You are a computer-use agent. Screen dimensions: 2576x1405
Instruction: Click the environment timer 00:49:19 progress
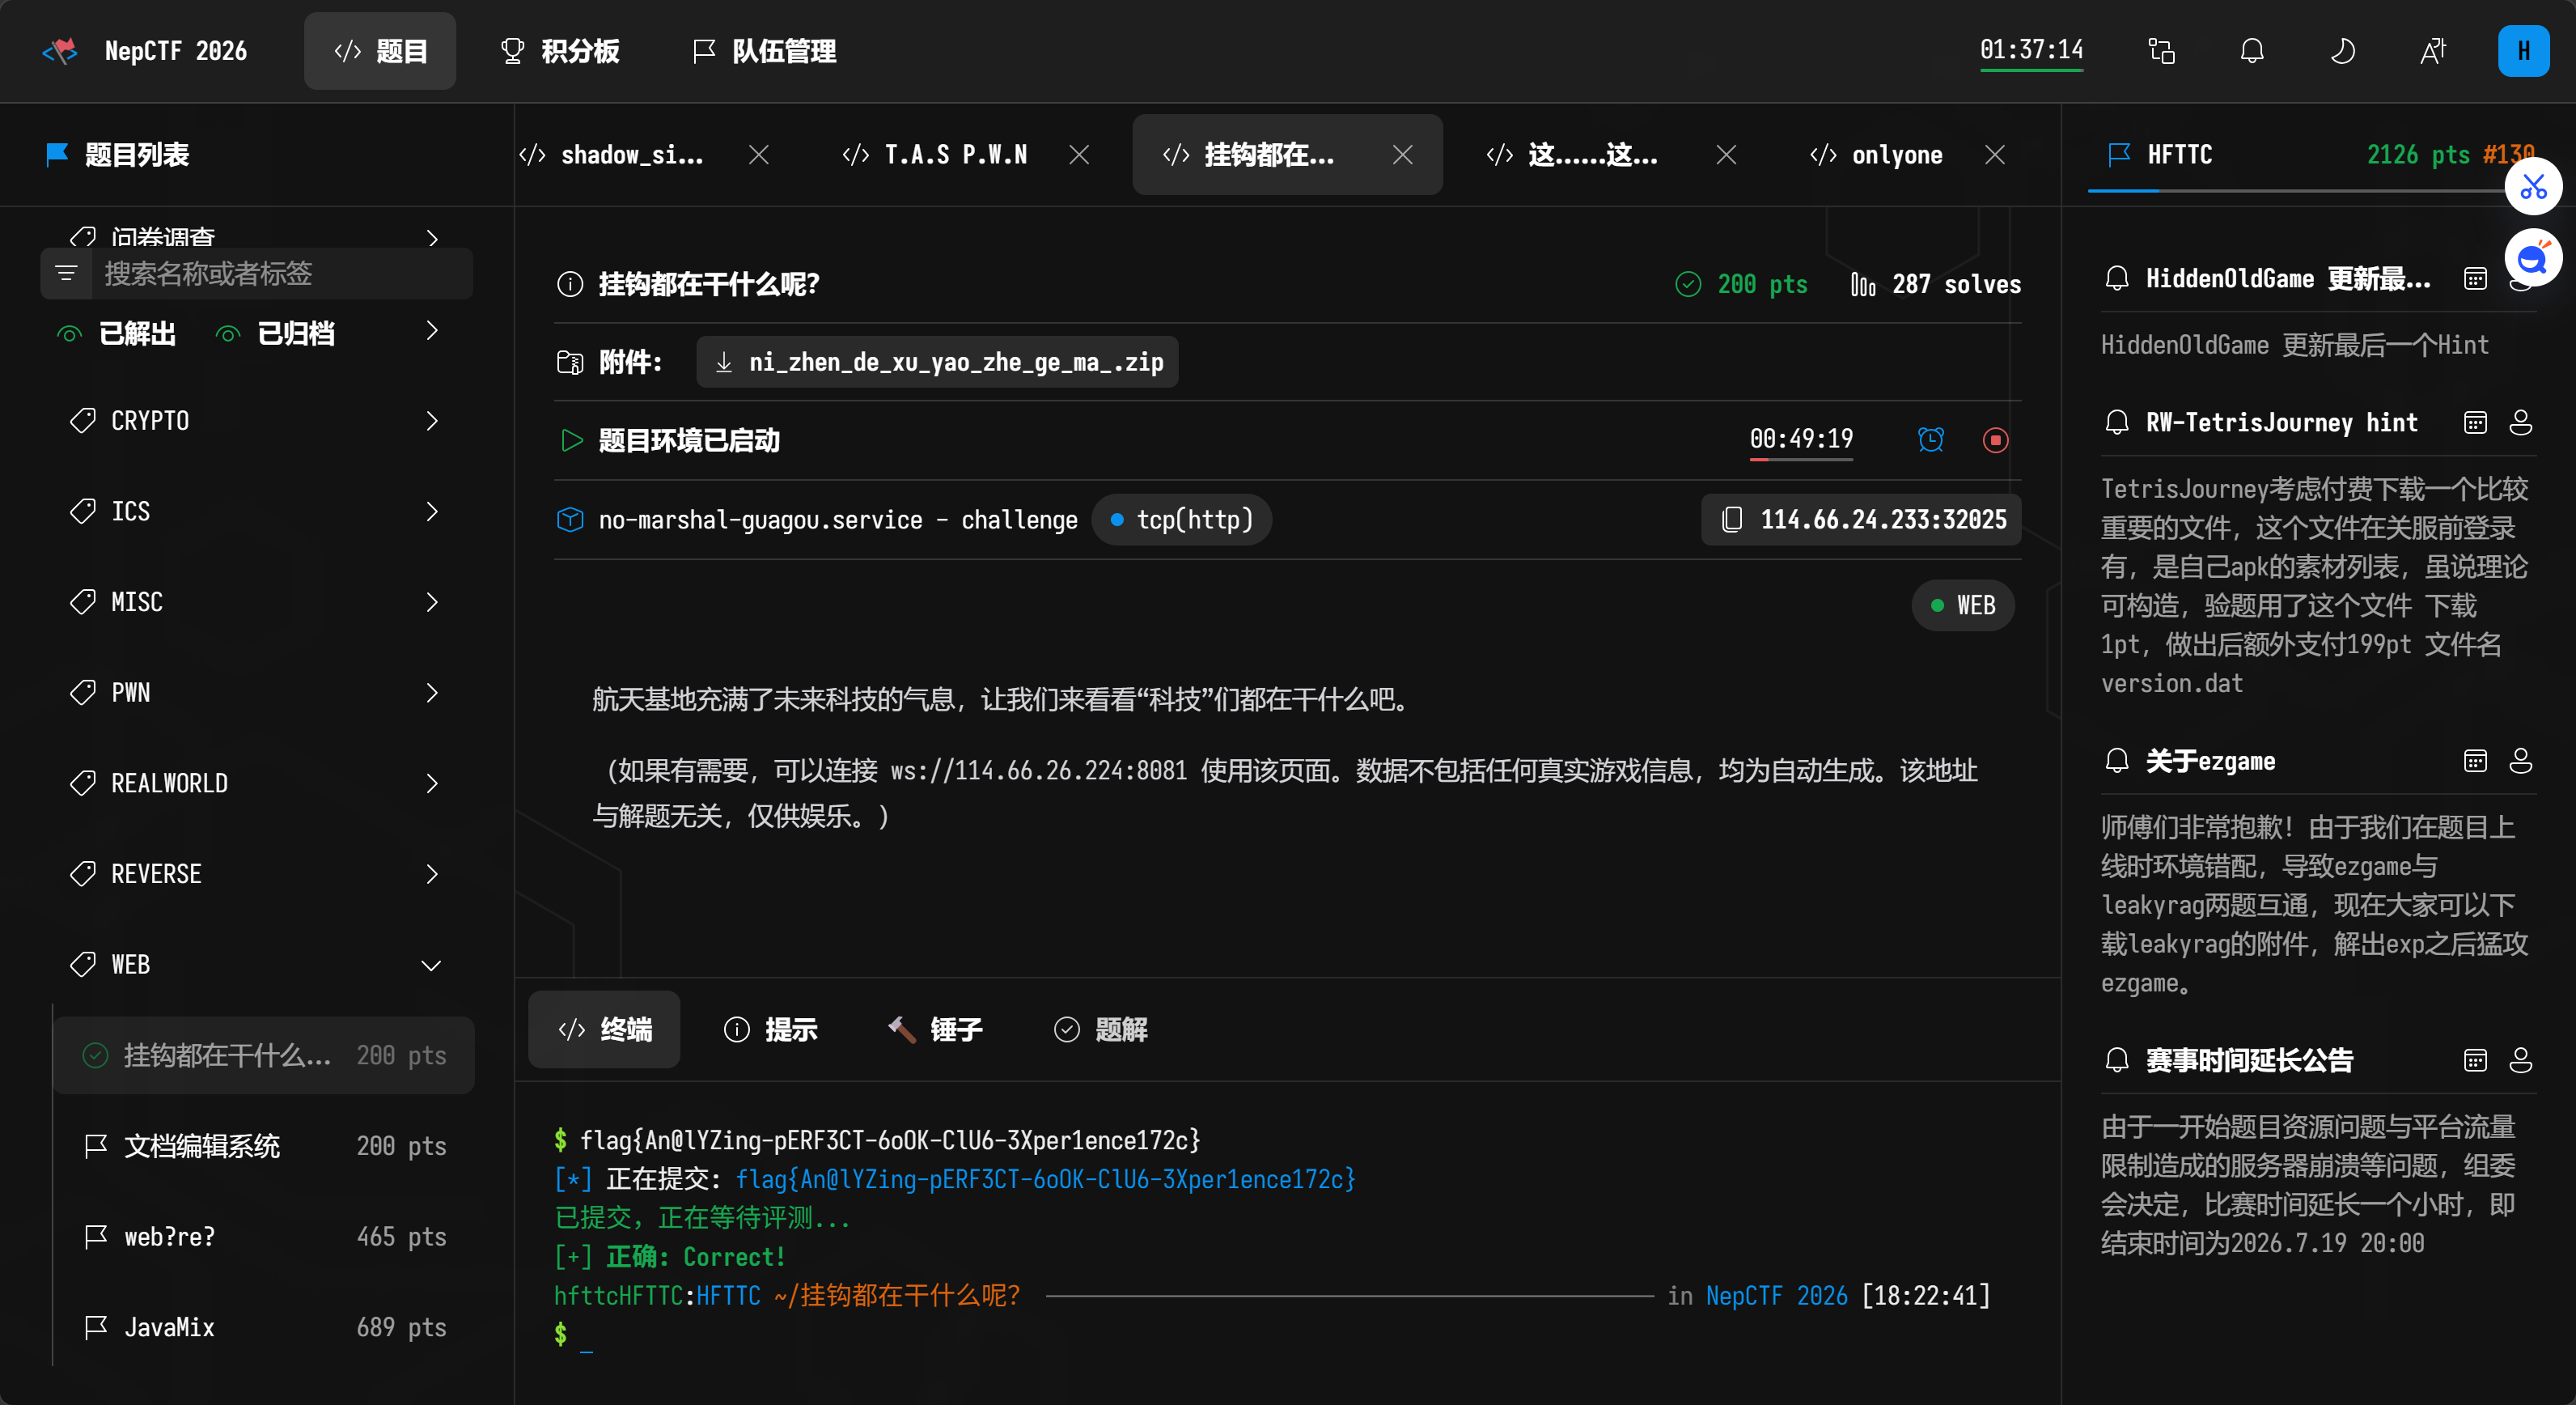[1801, 441]
